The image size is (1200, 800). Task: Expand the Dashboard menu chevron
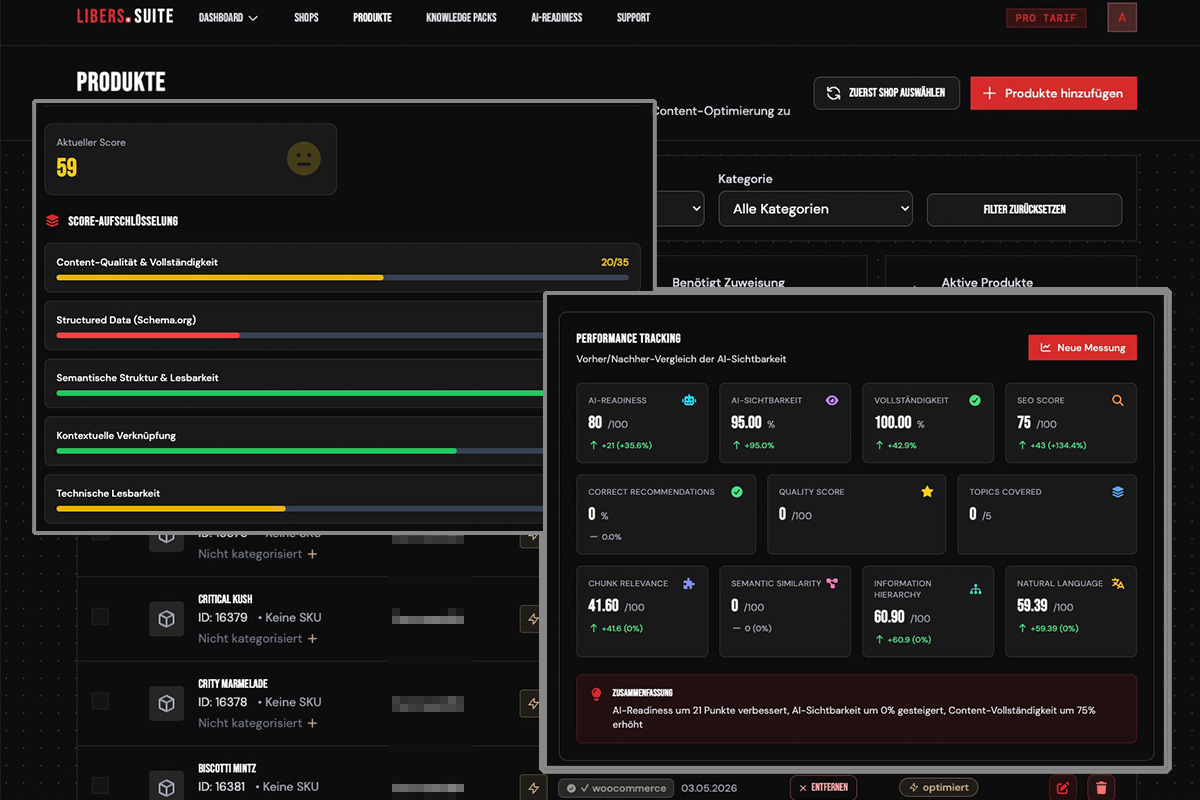click(x=253, y=18)
